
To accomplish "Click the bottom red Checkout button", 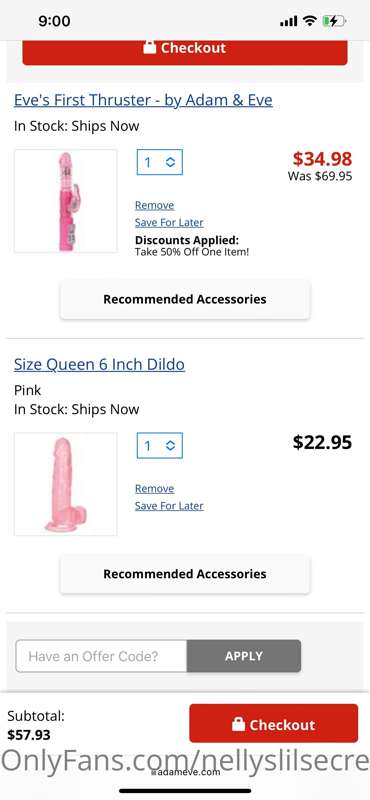I will coord(274,723).
